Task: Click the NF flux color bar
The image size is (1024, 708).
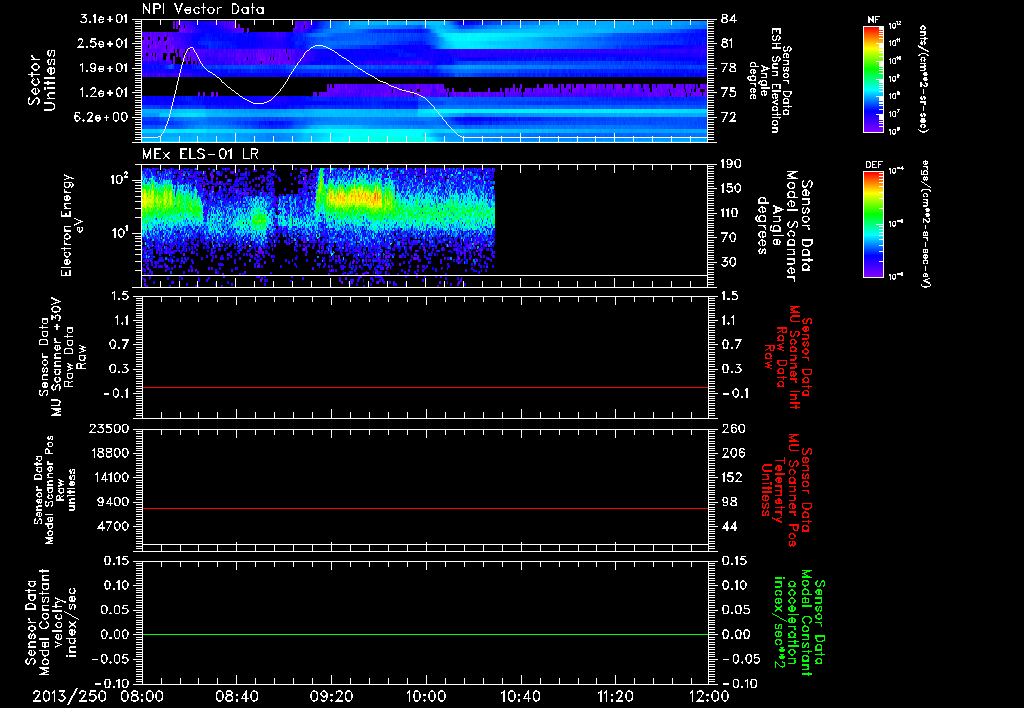Action: pyautogui.click(x=873, y=78)
